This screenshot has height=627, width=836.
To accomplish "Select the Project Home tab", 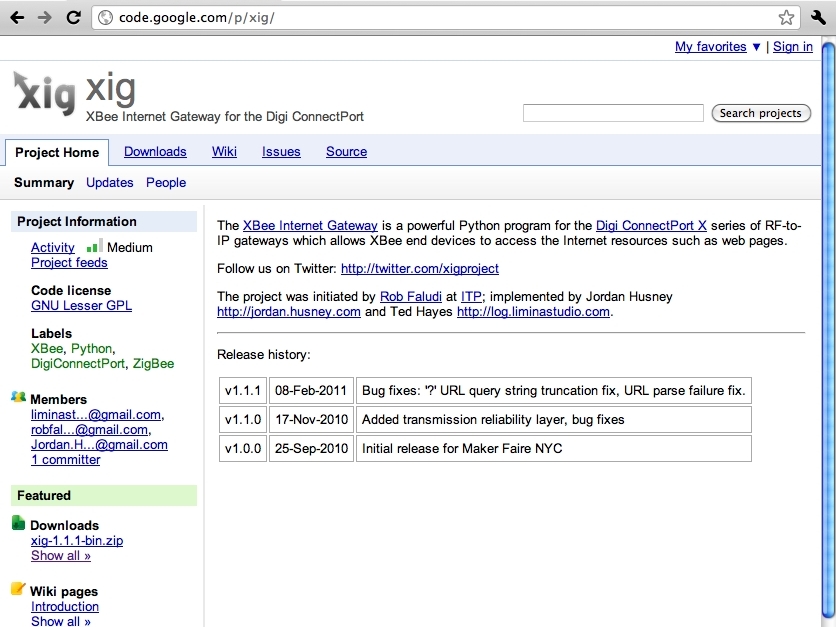I will 57,152.
